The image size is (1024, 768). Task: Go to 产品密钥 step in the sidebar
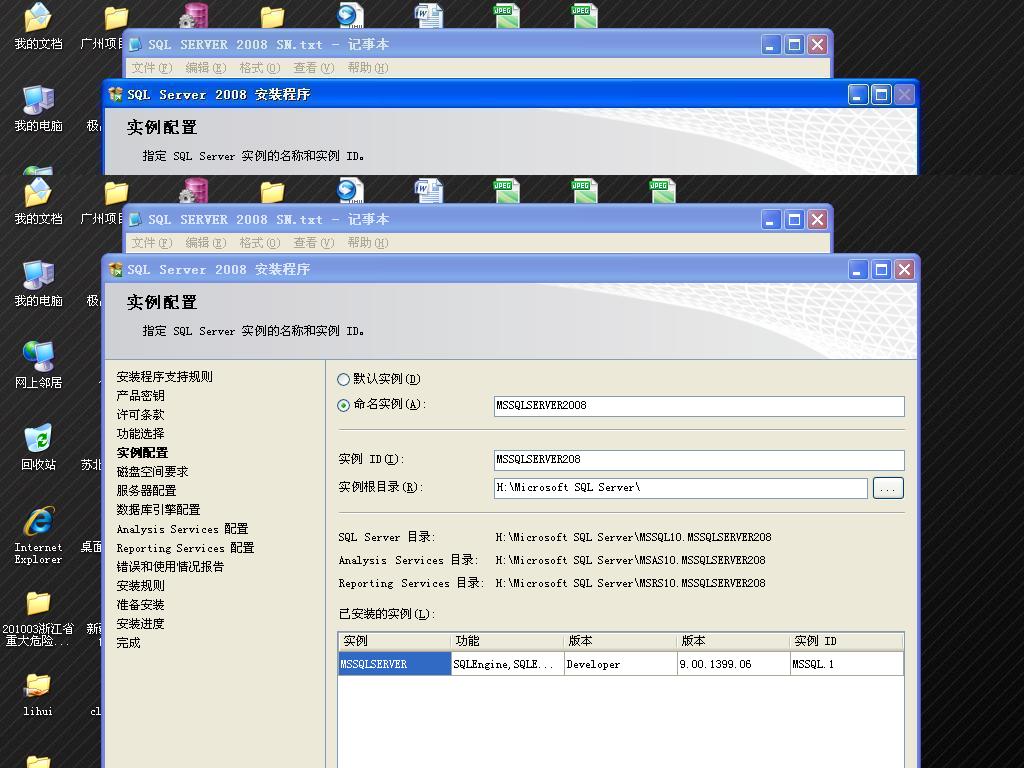coord(140,396)
